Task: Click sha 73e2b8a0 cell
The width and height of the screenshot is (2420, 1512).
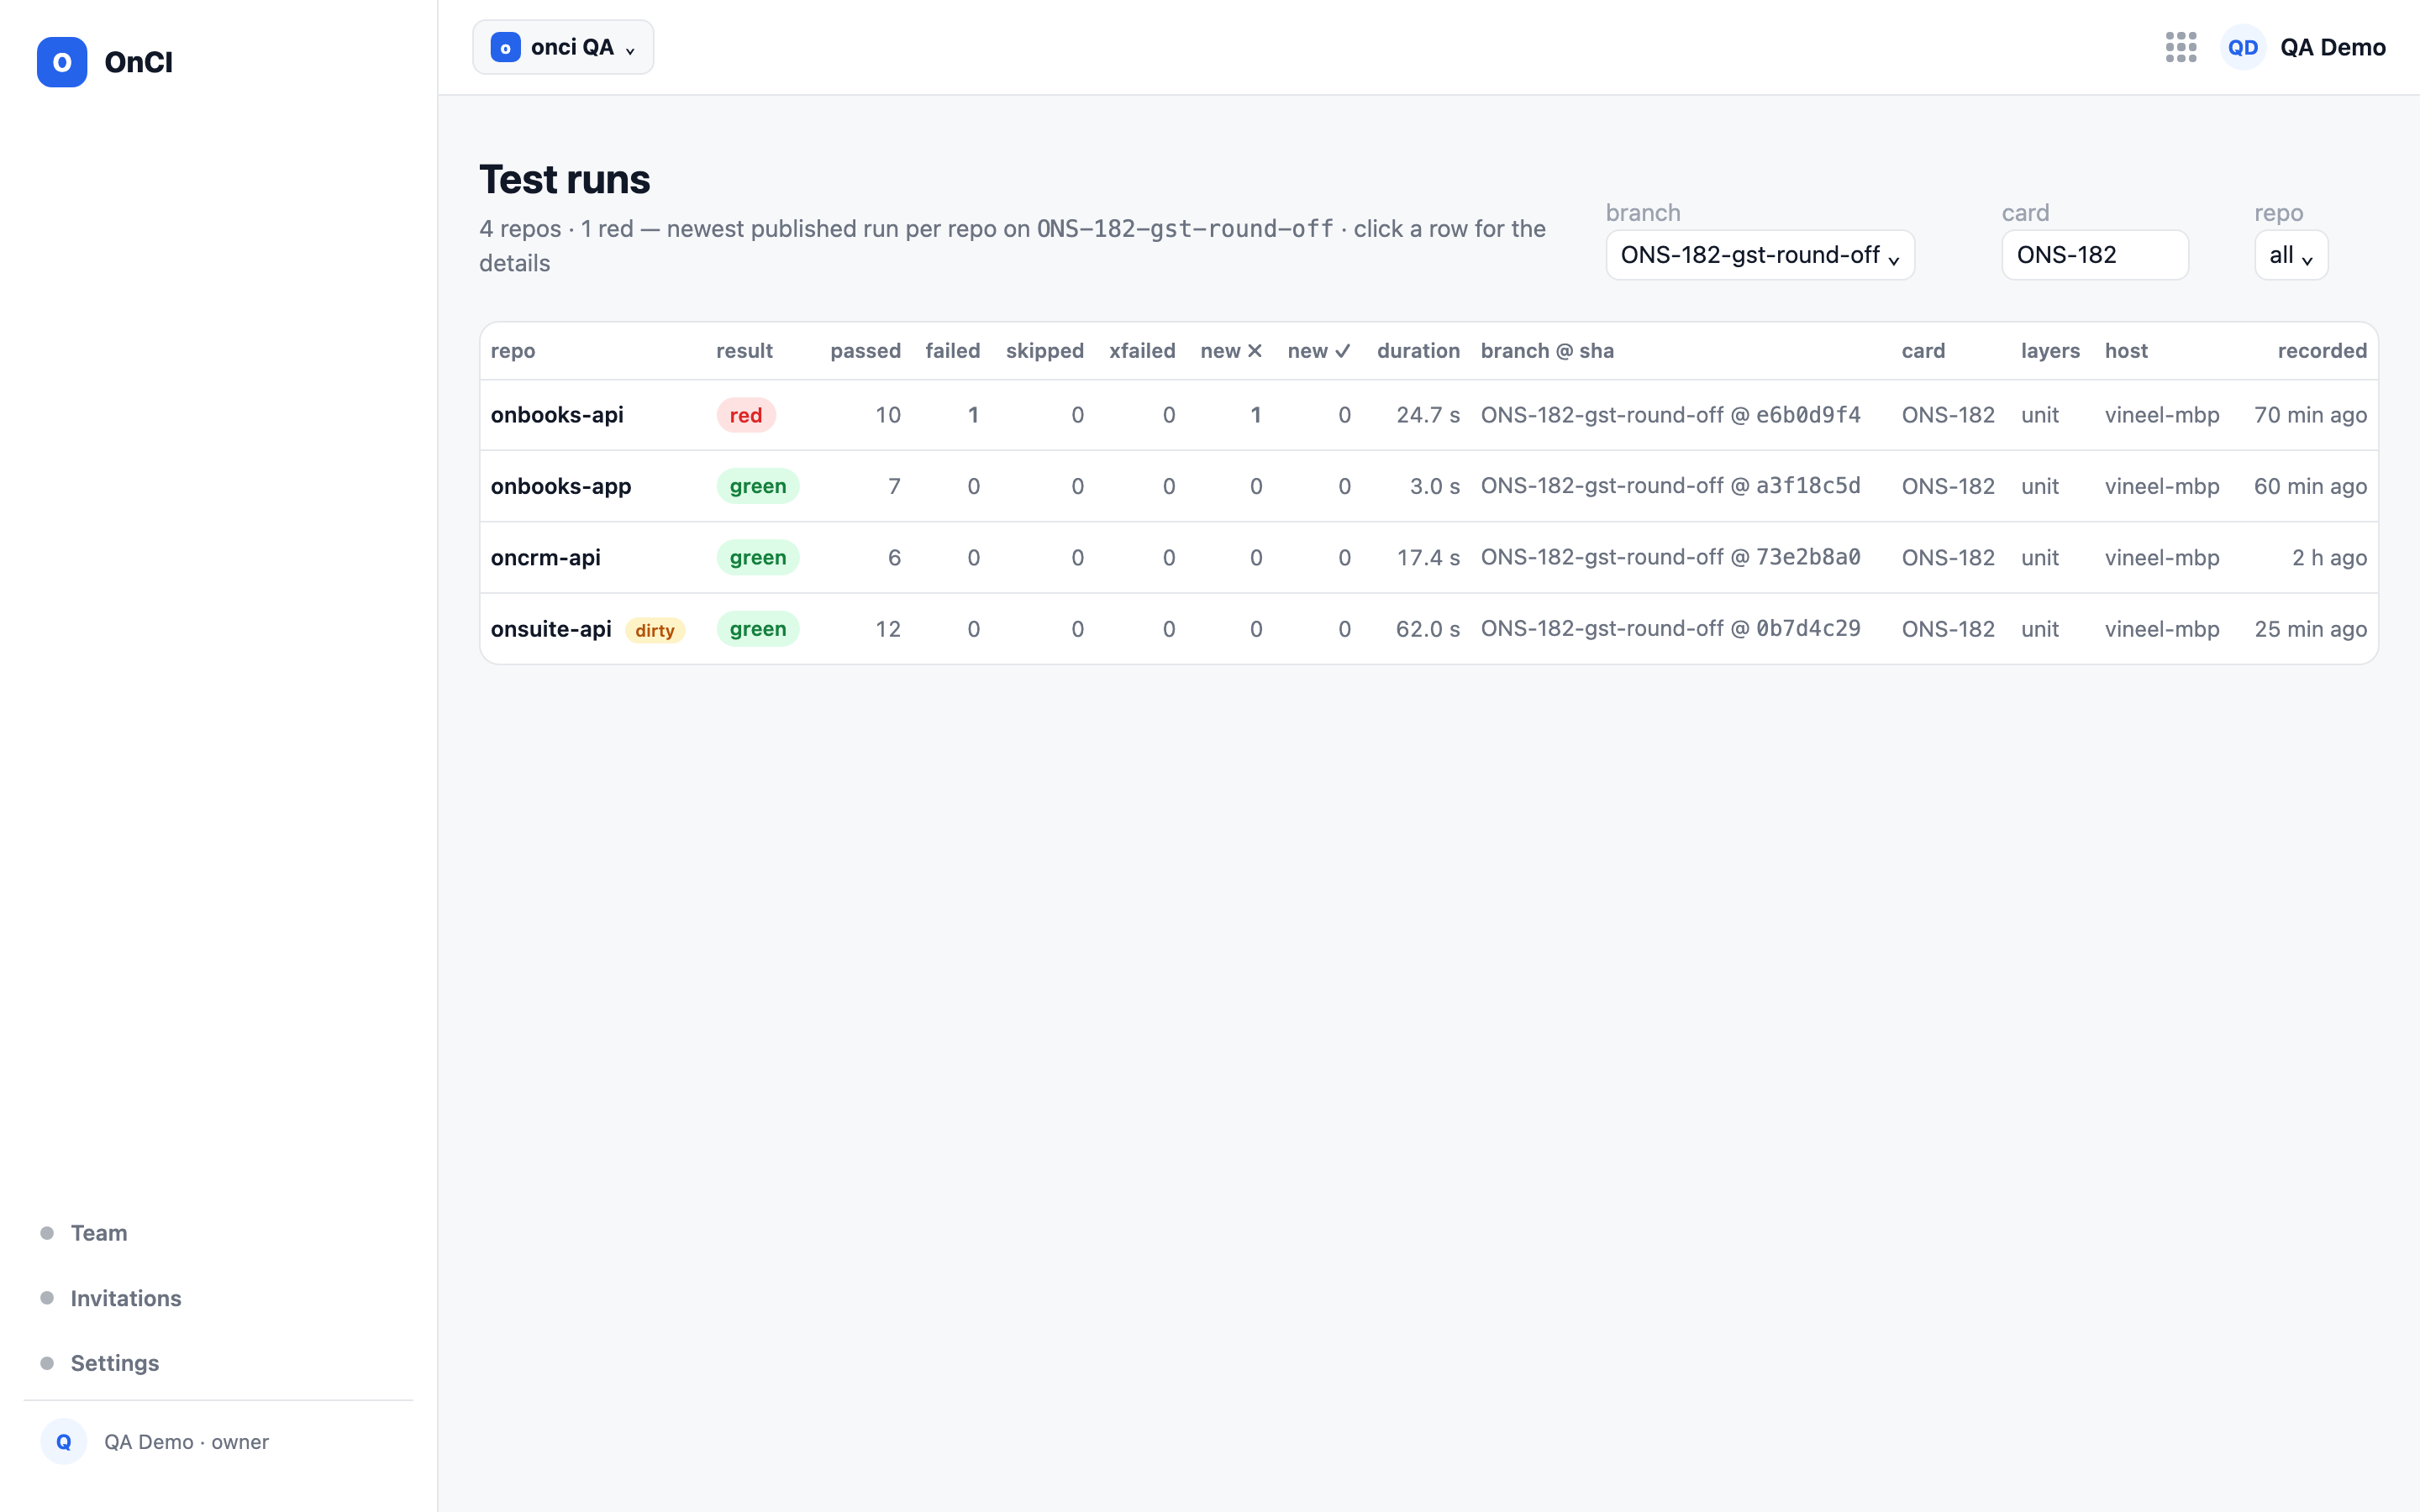Action: point(1808,557)
